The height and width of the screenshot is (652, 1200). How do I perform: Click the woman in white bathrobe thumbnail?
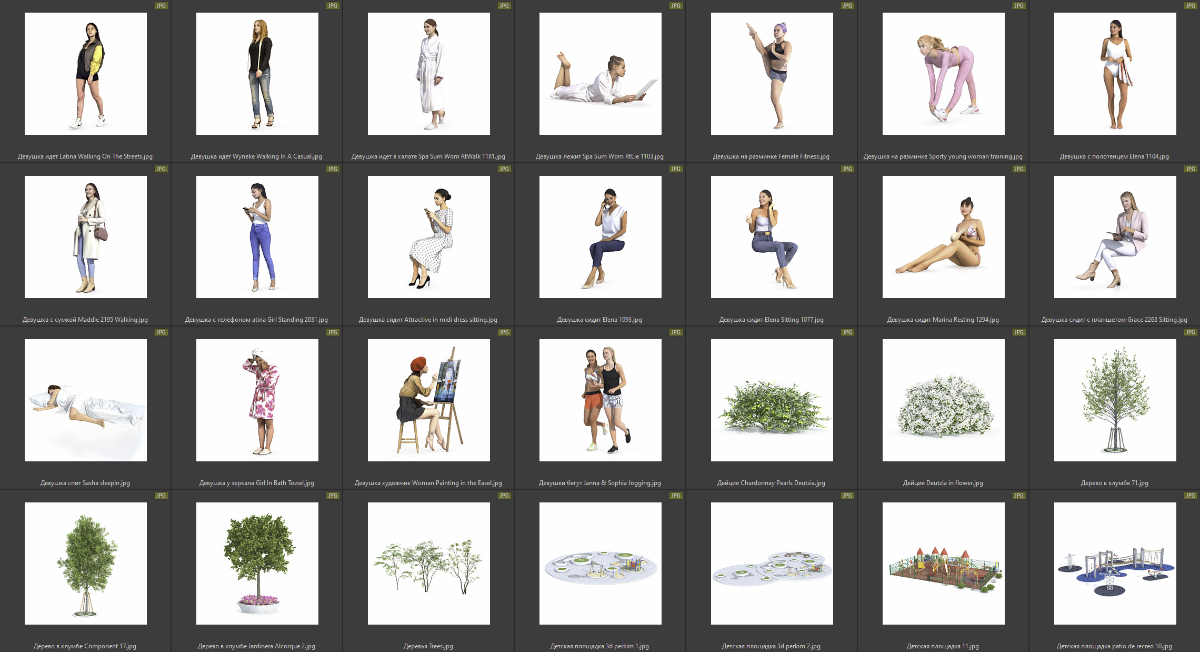tap(429, 74)
